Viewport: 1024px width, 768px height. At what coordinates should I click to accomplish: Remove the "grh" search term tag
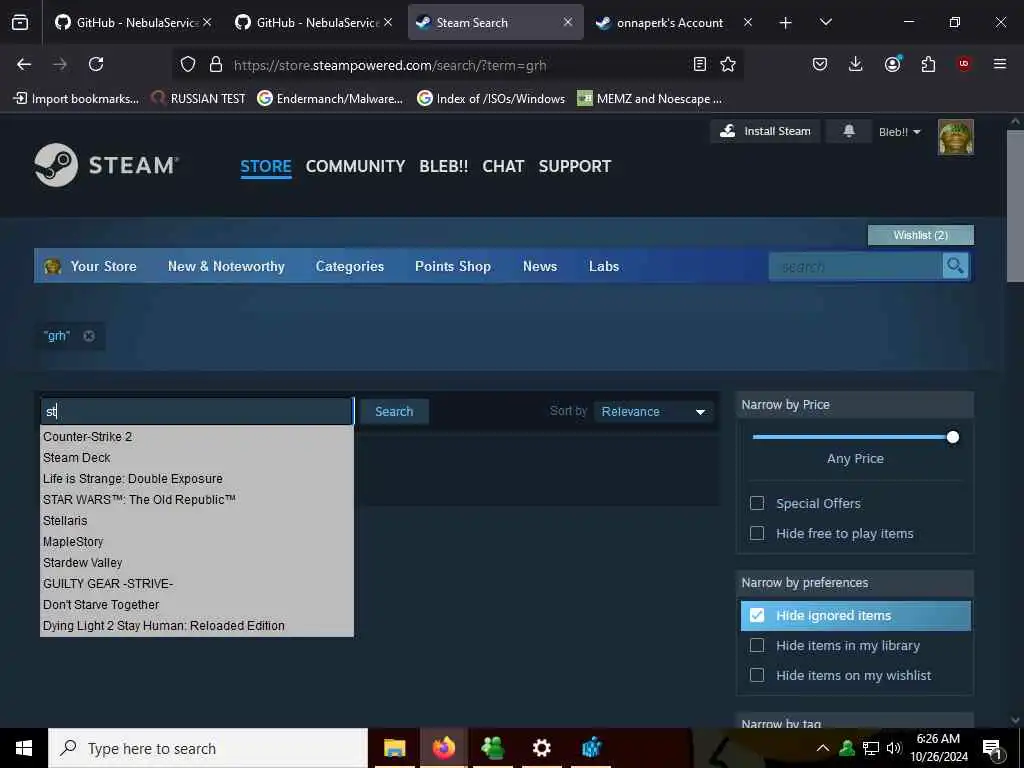click(89, 336)
